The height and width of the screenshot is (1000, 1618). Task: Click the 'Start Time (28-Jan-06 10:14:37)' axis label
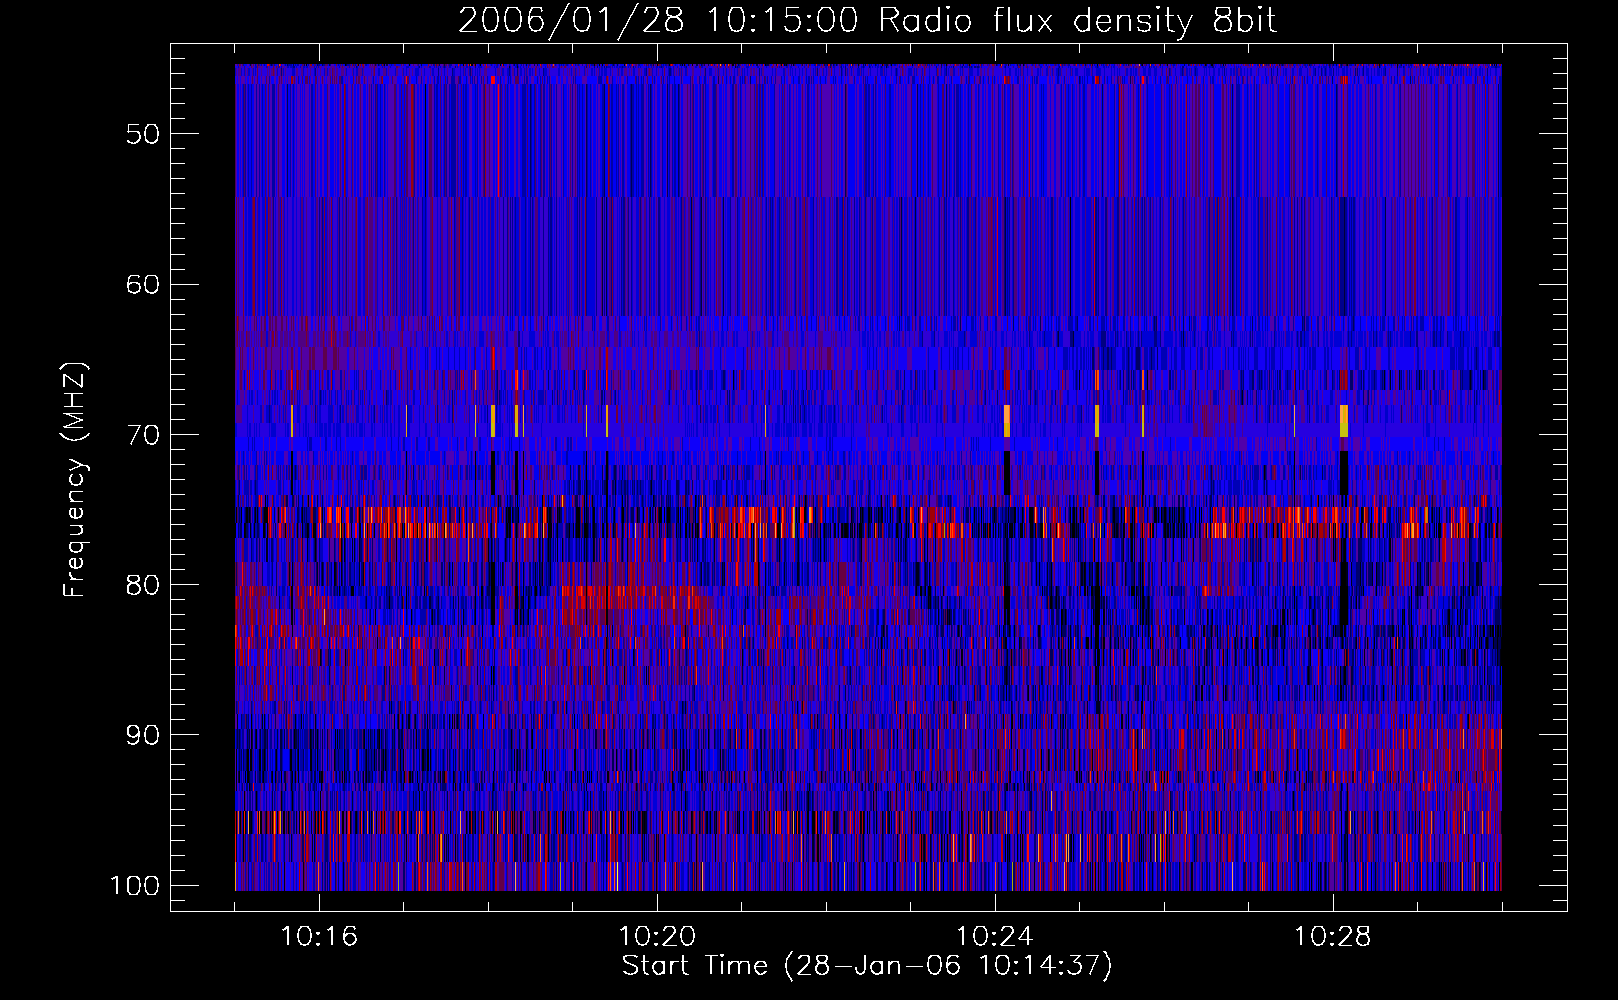(867, 966)
